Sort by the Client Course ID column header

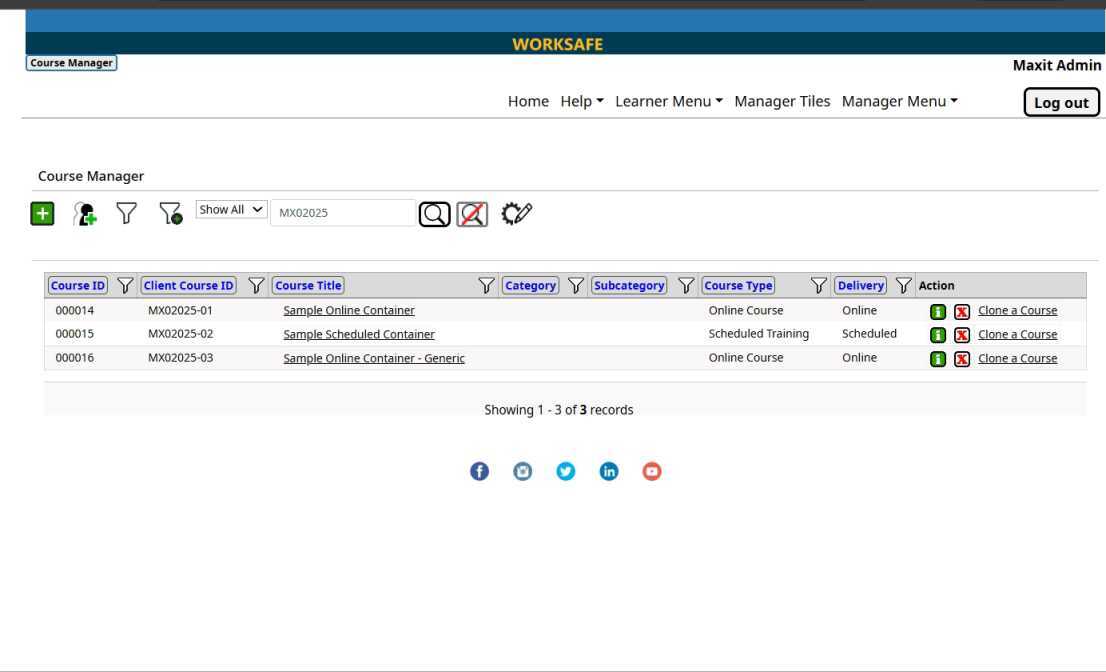(x=189, y=286)
